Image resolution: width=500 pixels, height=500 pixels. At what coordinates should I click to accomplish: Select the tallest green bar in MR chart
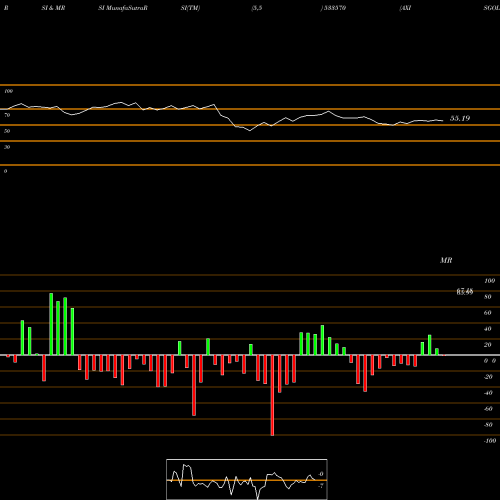point(51,324)
